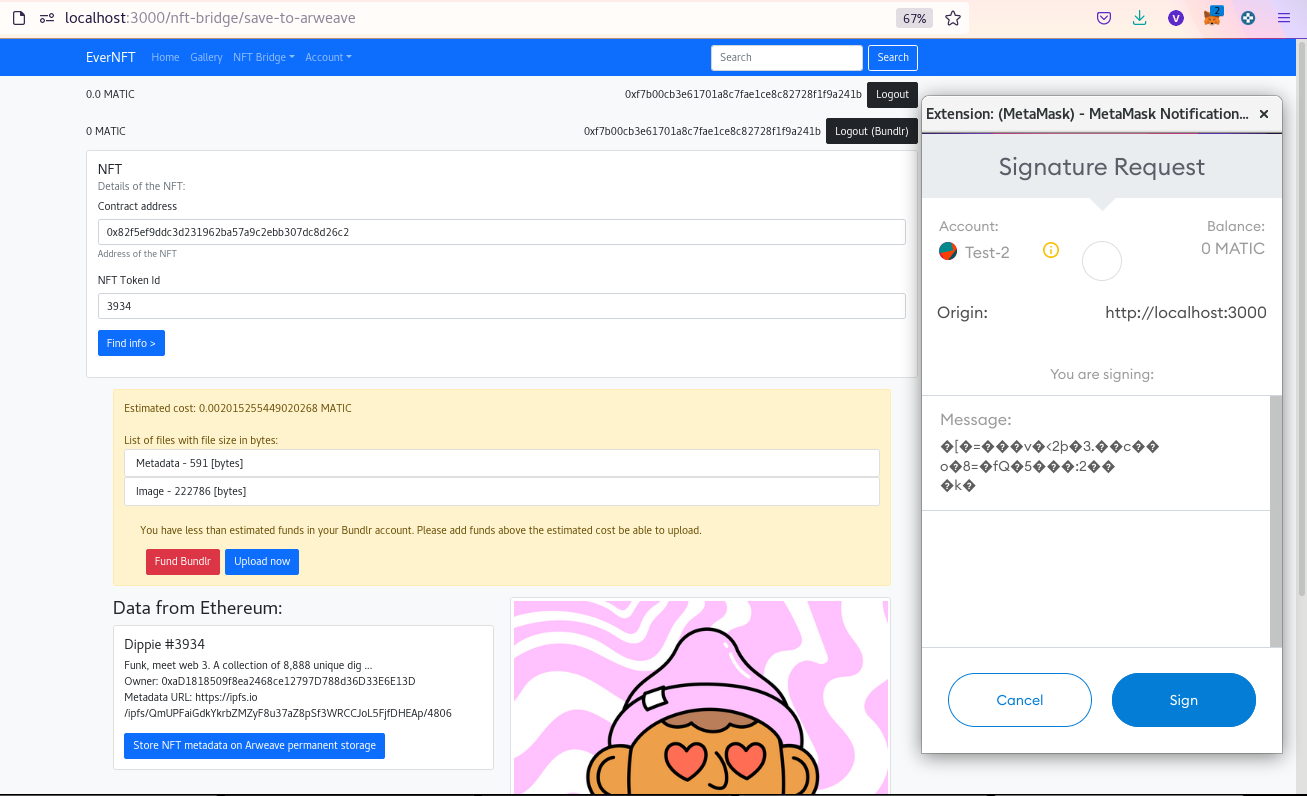Click the Logout button

coord(892,94)
